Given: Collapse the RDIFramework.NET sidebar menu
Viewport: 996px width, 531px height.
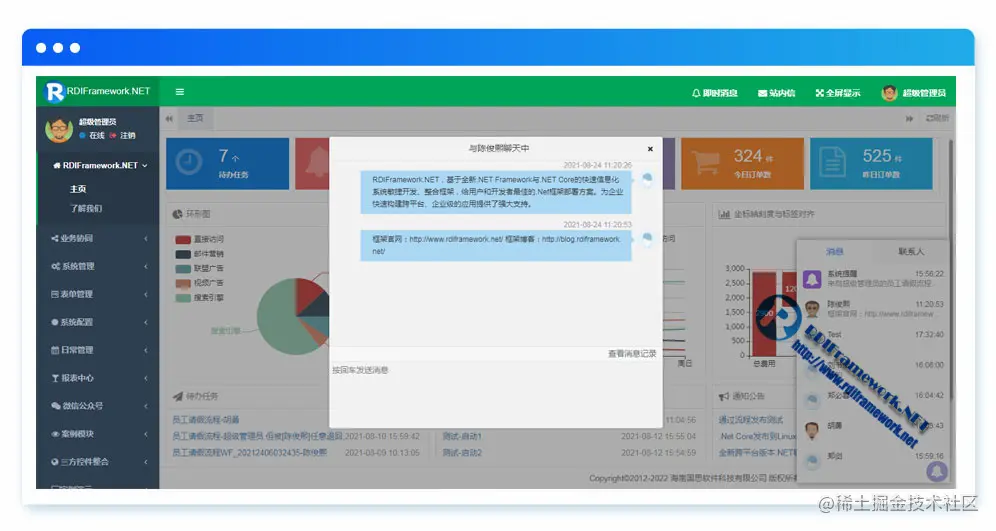Looking at the screenshot, I should pyautogui.click(x=100, y=165).
